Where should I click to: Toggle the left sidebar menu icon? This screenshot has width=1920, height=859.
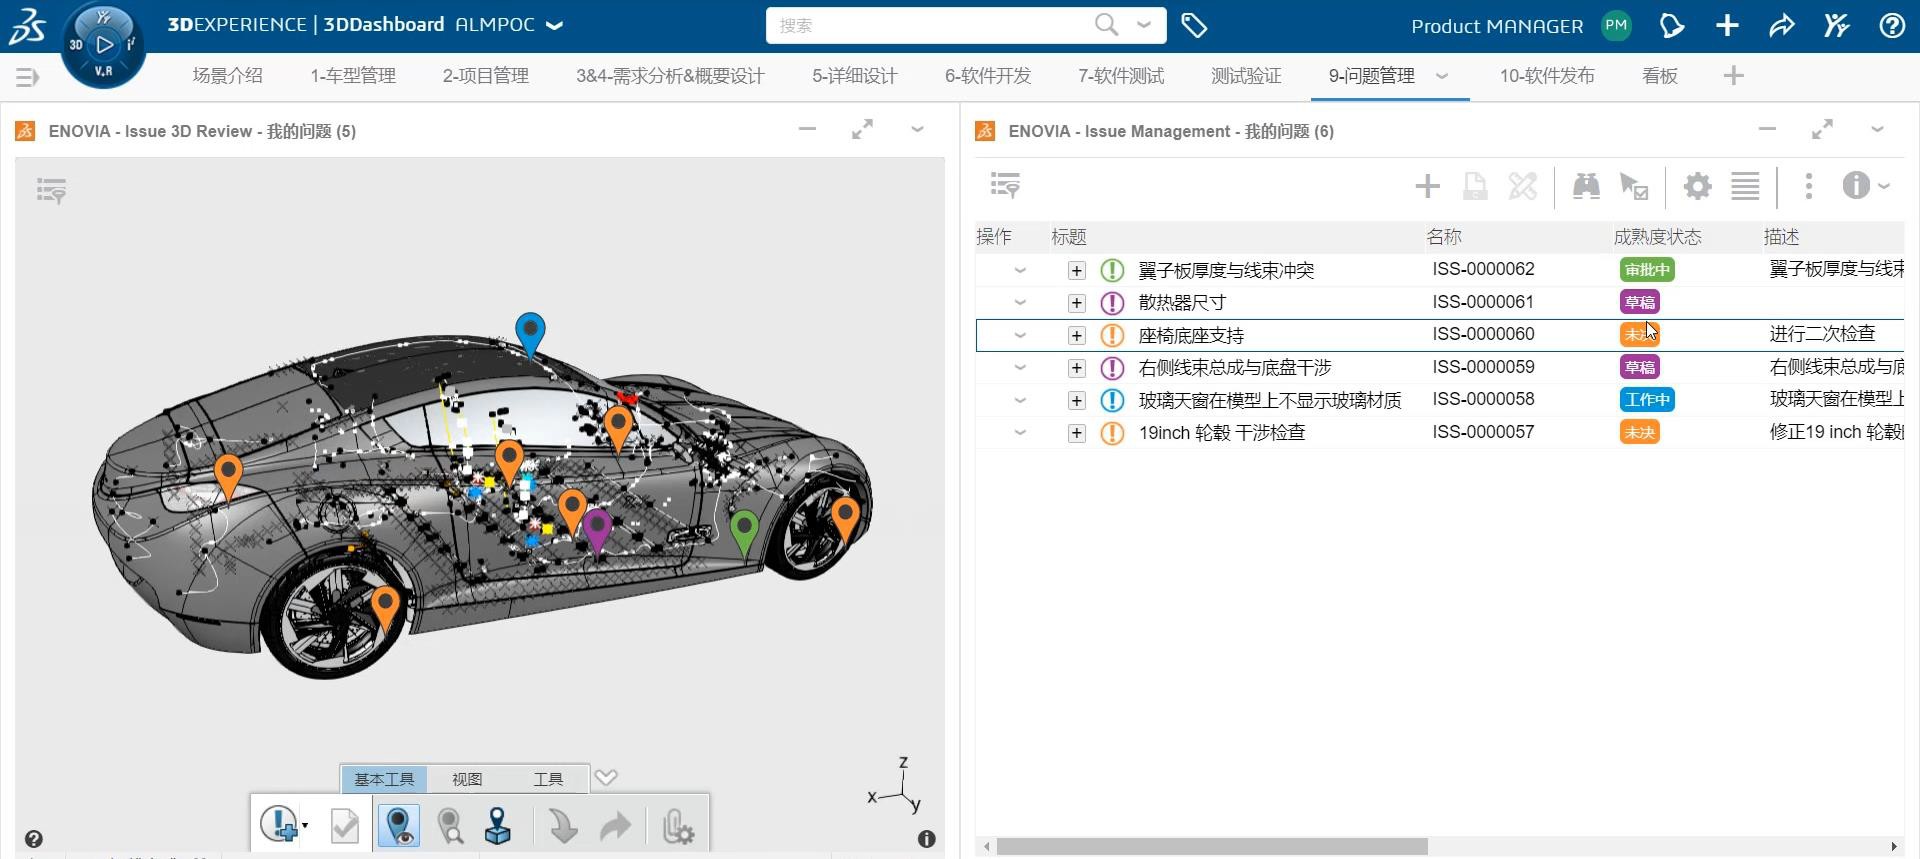pos(28,76)
